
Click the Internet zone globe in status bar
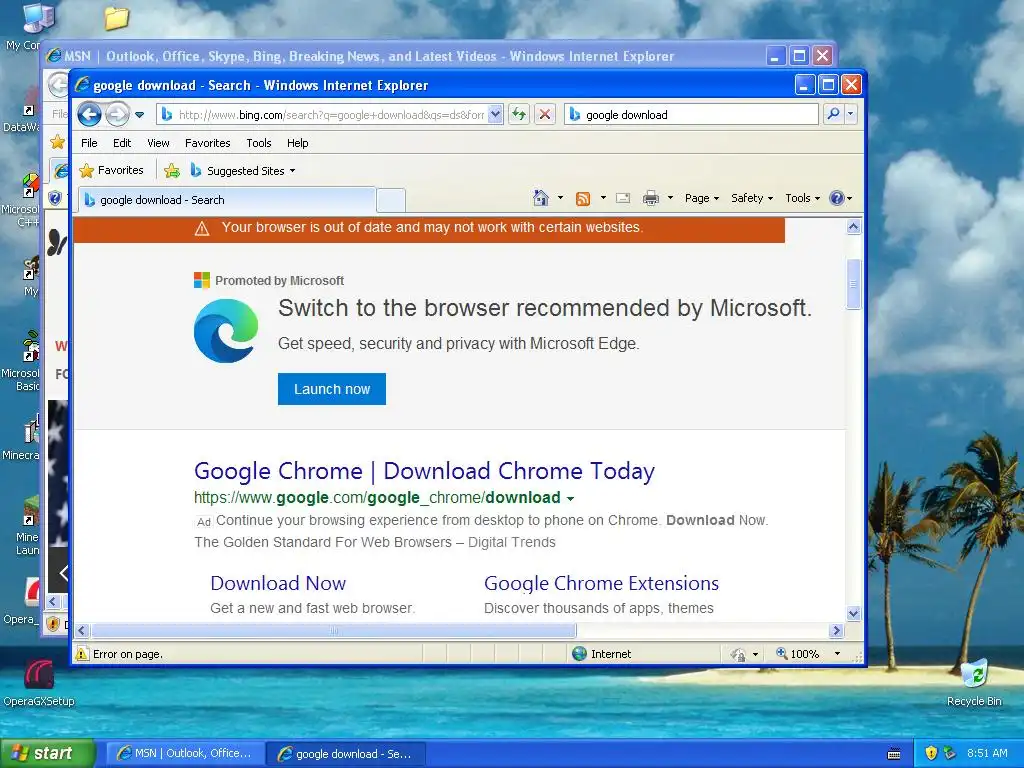(x=579, y=654)
